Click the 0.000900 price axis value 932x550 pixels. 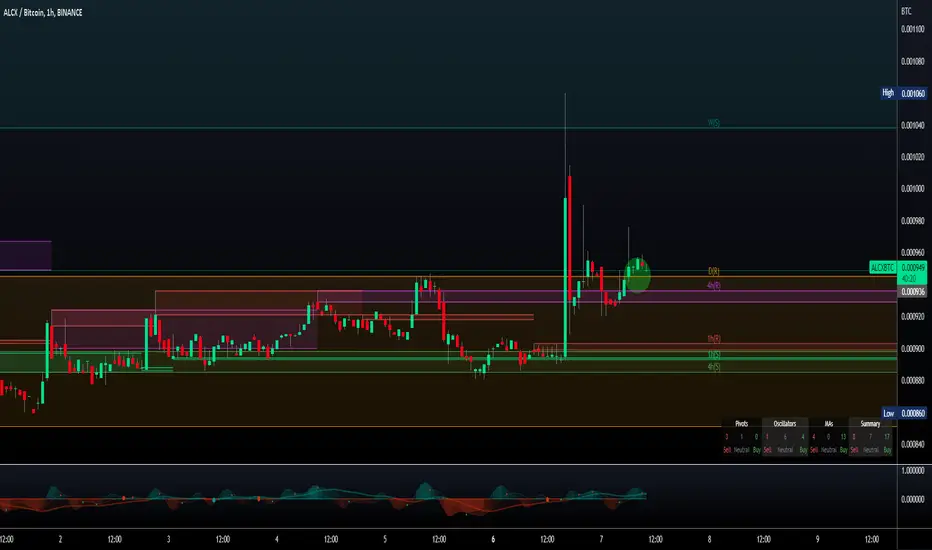click(912, 348)
